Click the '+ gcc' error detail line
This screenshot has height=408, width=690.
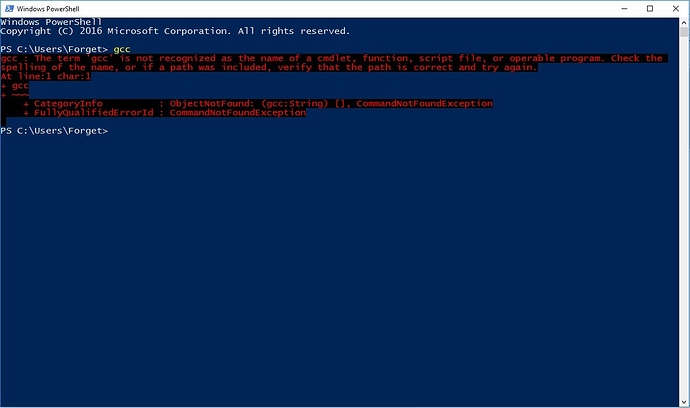15,85
